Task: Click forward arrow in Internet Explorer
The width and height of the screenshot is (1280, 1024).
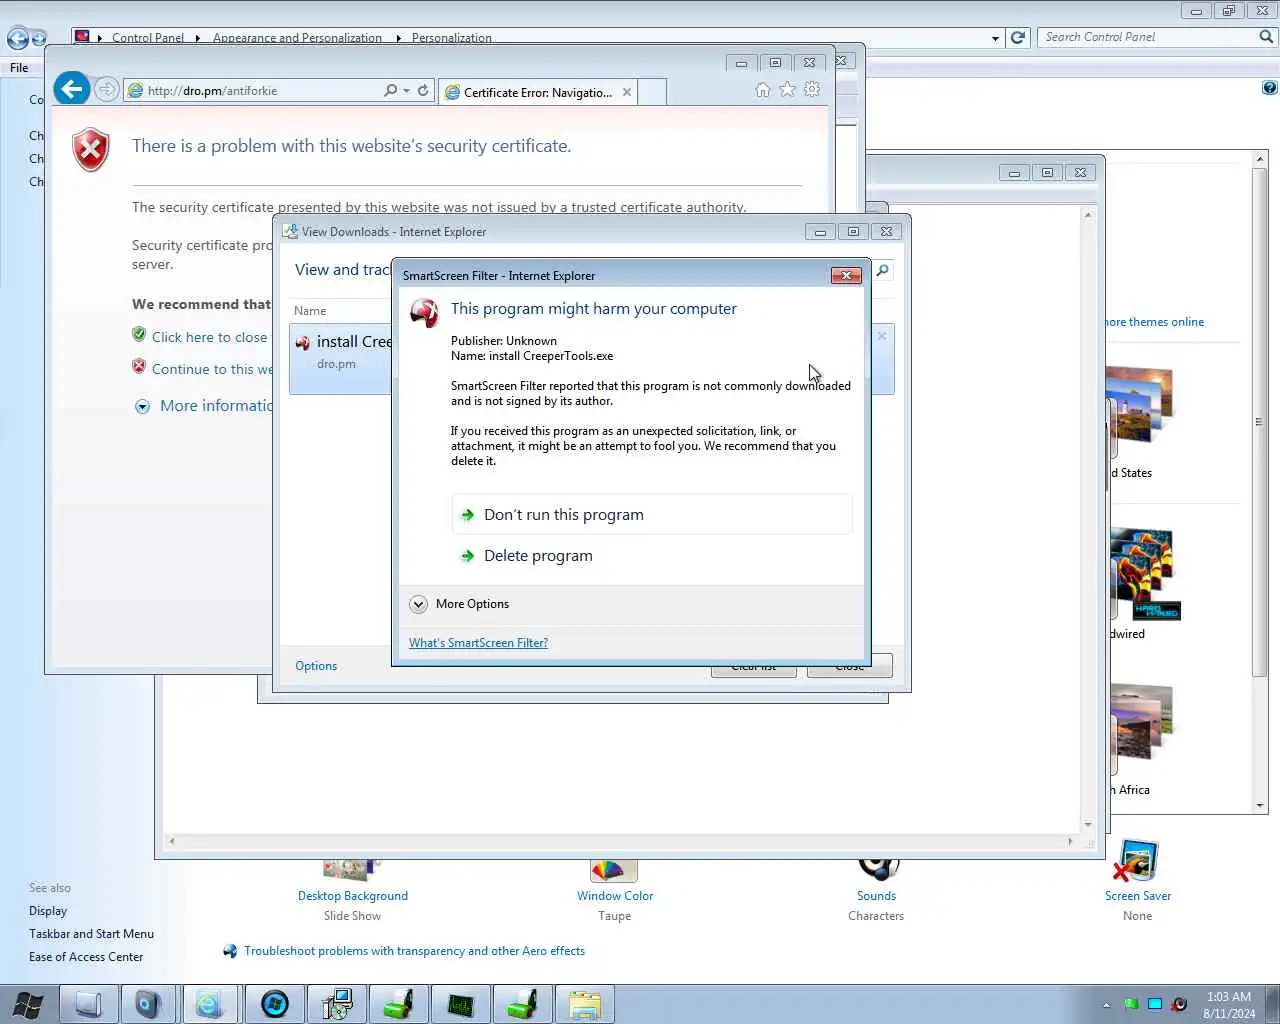Action: coord(107,89)
